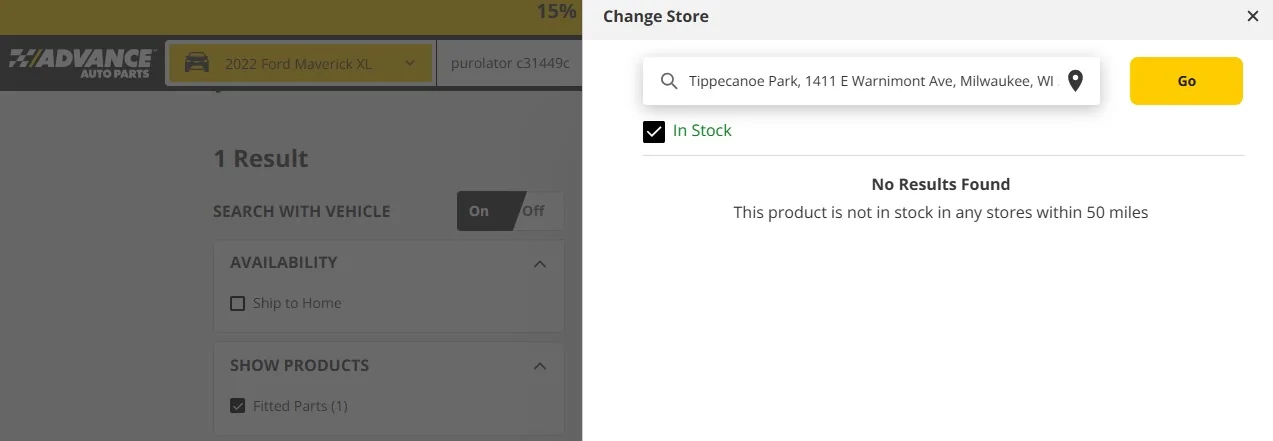The height and width of the screenshot is (441, 1273).
Task: Click the In Stock green label
Action: pyautogui.click(x=702, y=131)
